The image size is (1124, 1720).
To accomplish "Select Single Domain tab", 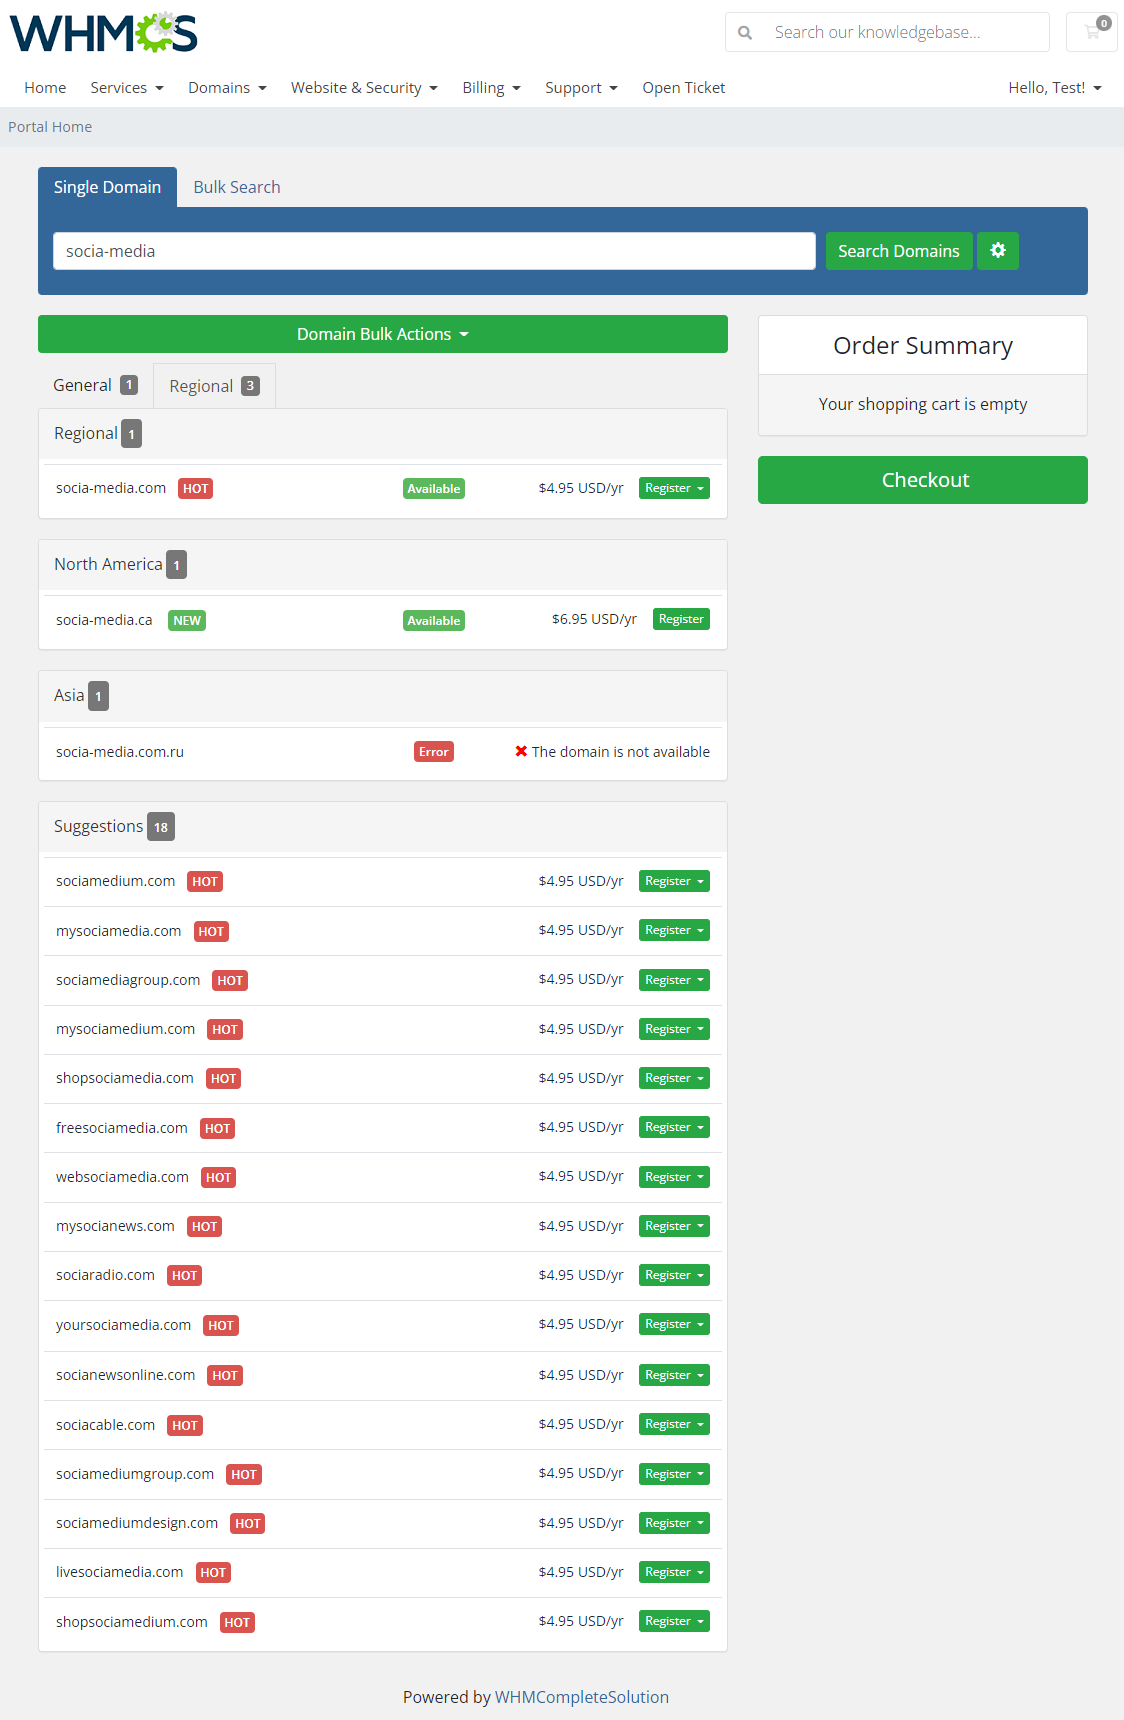I will [107, 187].
